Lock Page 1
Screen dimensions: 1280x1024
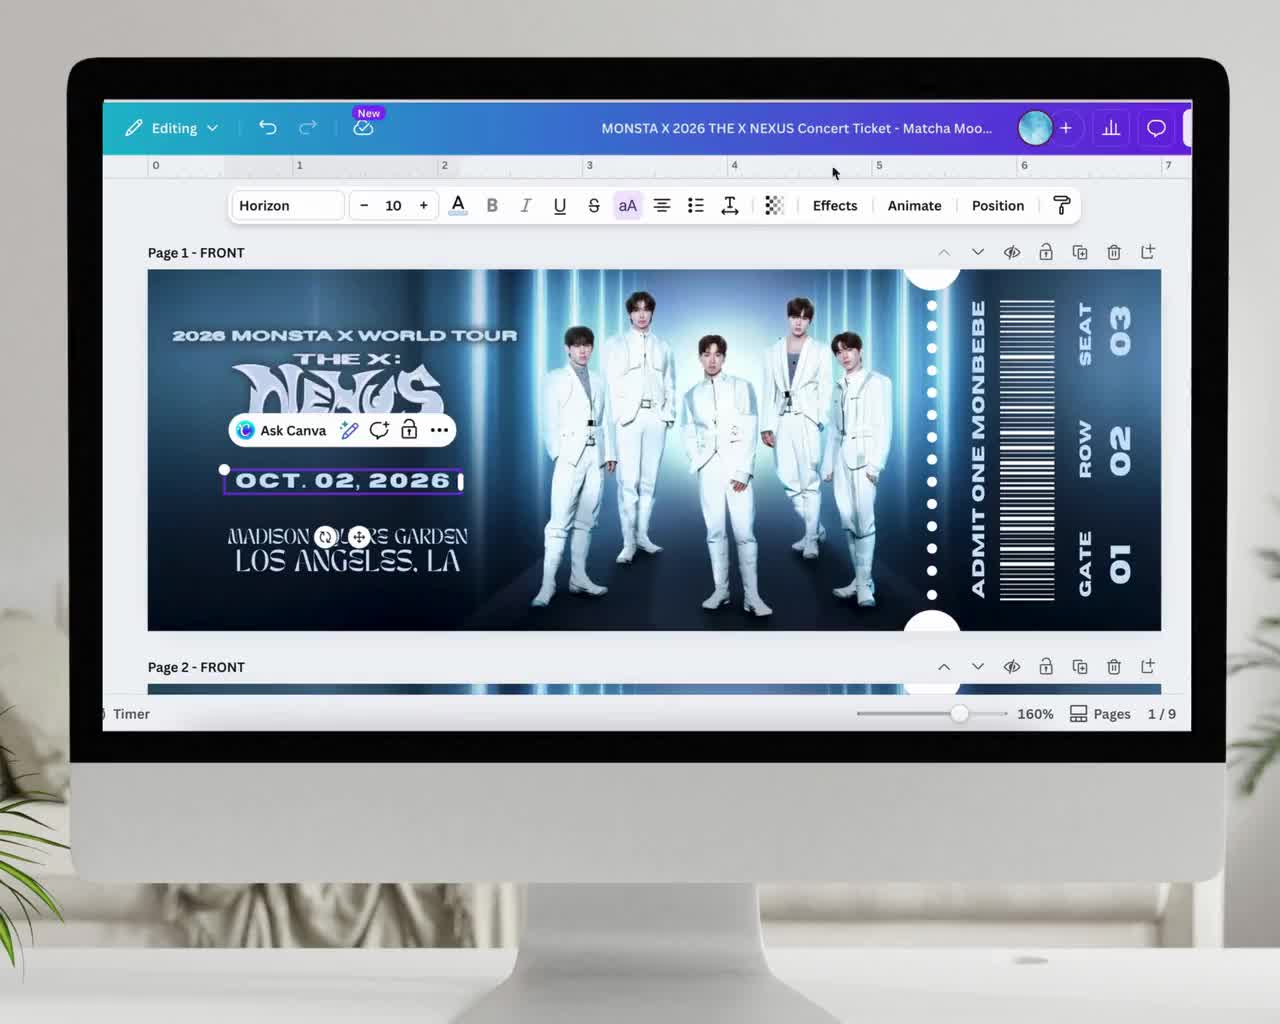click(x=1046, y=252)
